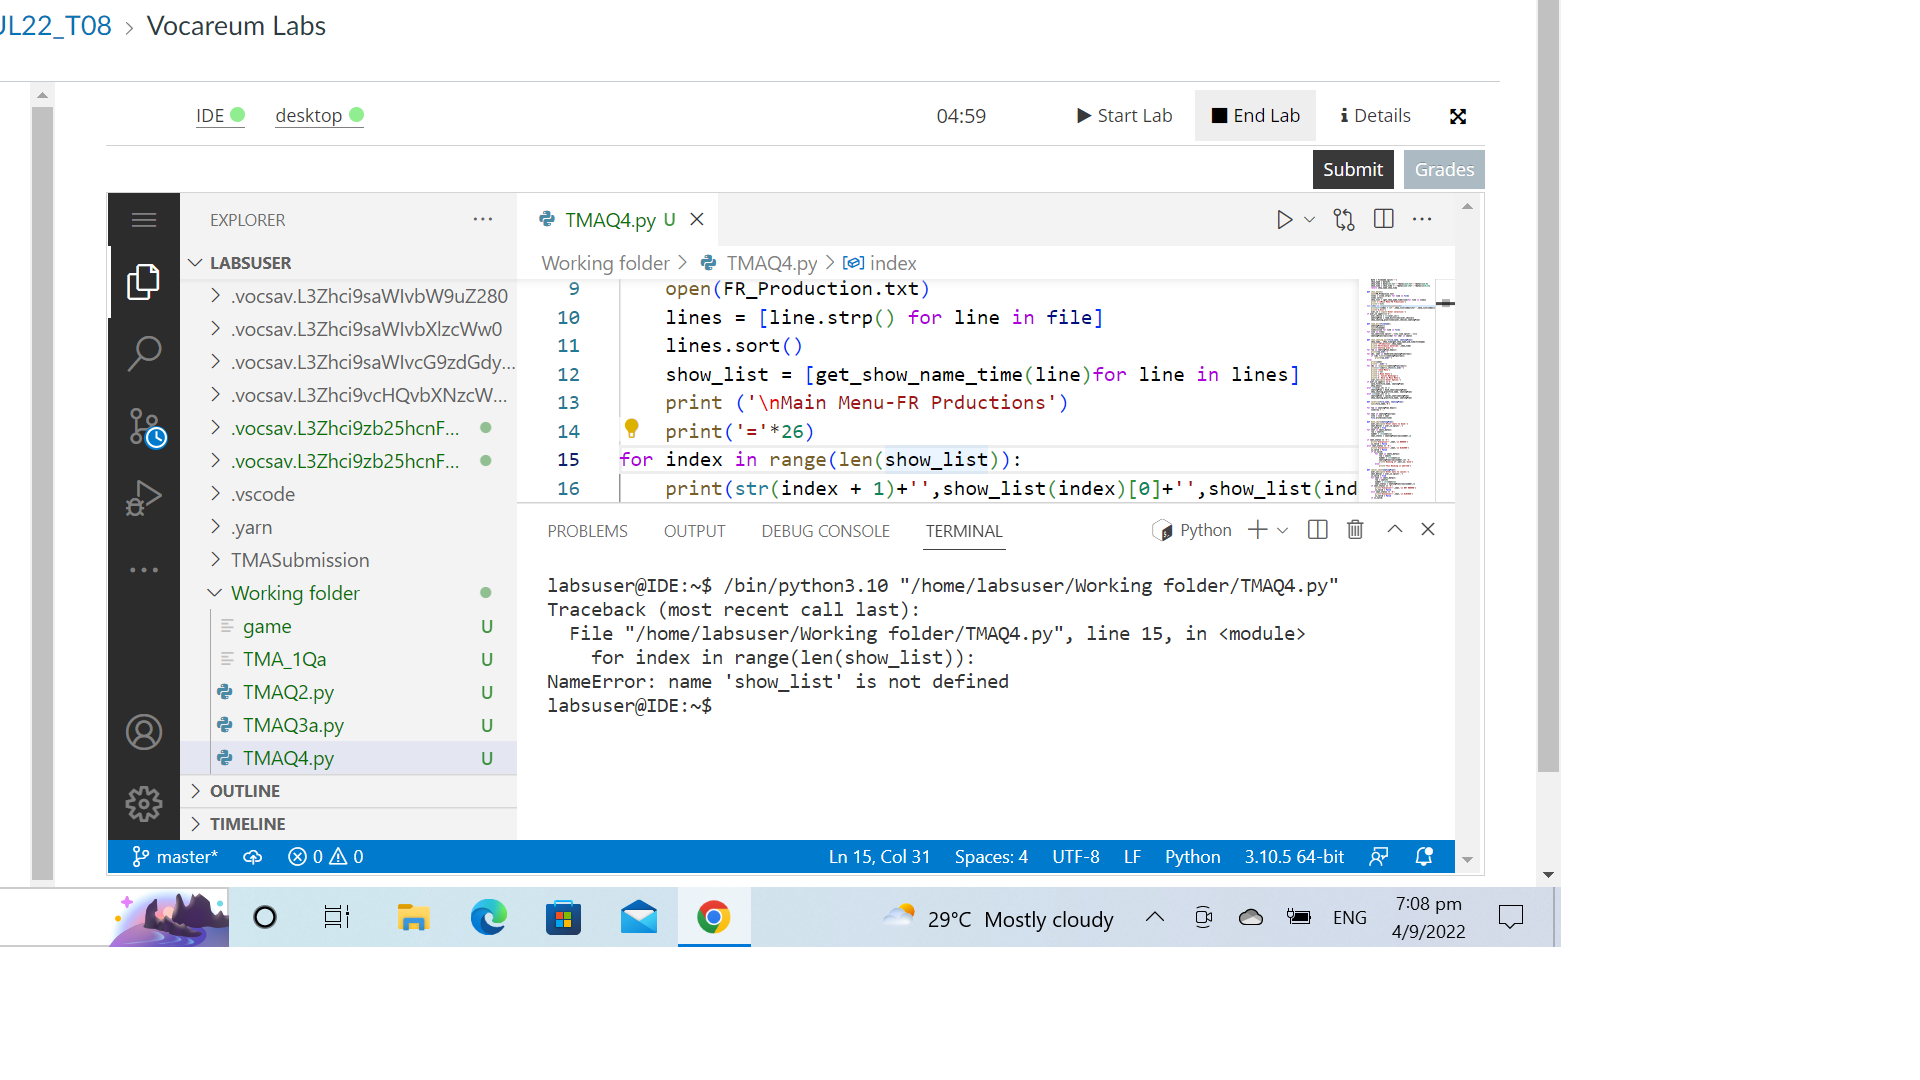Split the editor right
Screen dimensions: 1920x1080
pos(1383,219)
